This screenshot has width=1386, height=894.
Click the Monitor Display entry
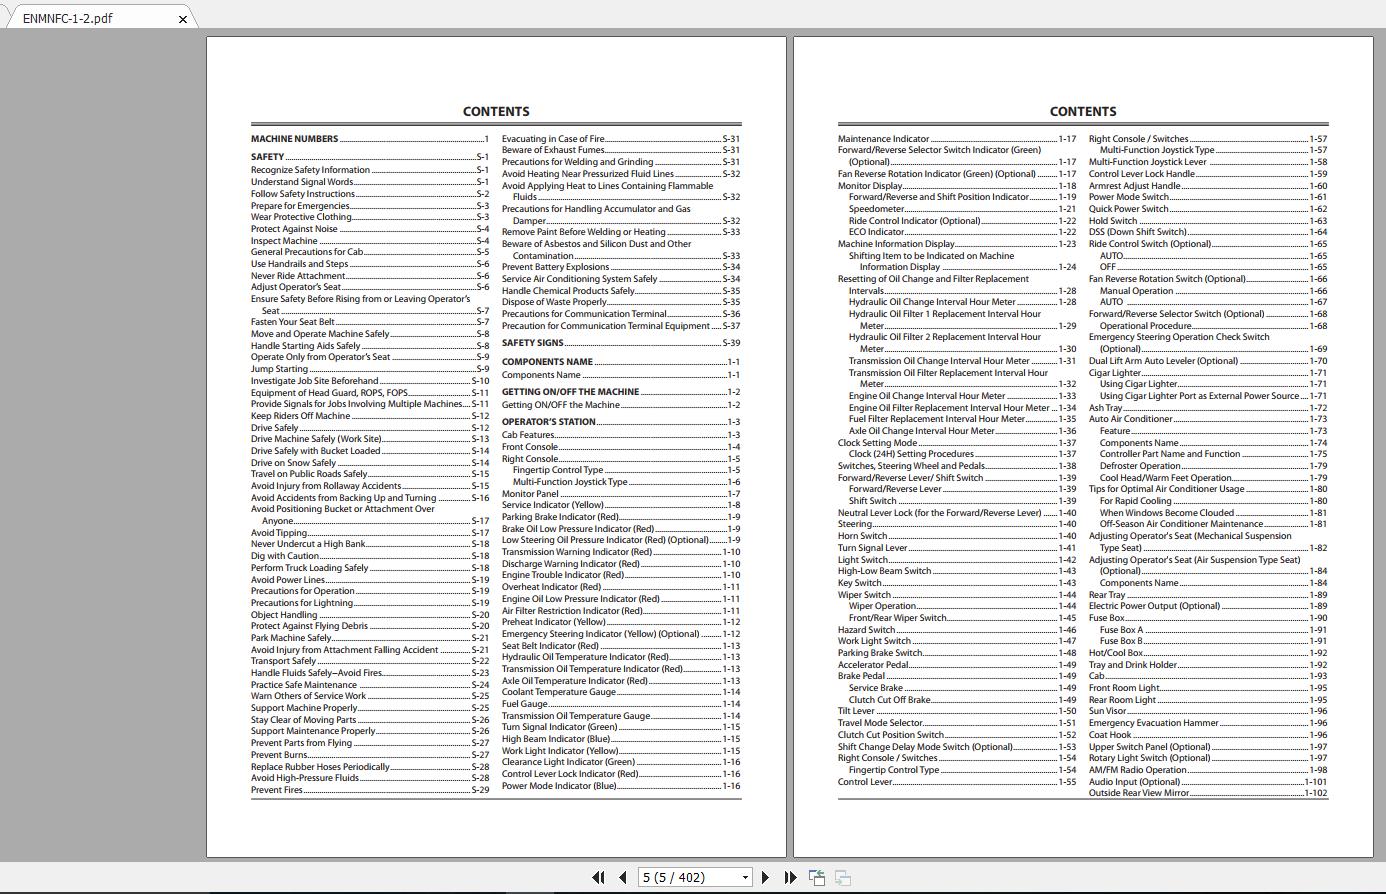(x=957, y=186)
